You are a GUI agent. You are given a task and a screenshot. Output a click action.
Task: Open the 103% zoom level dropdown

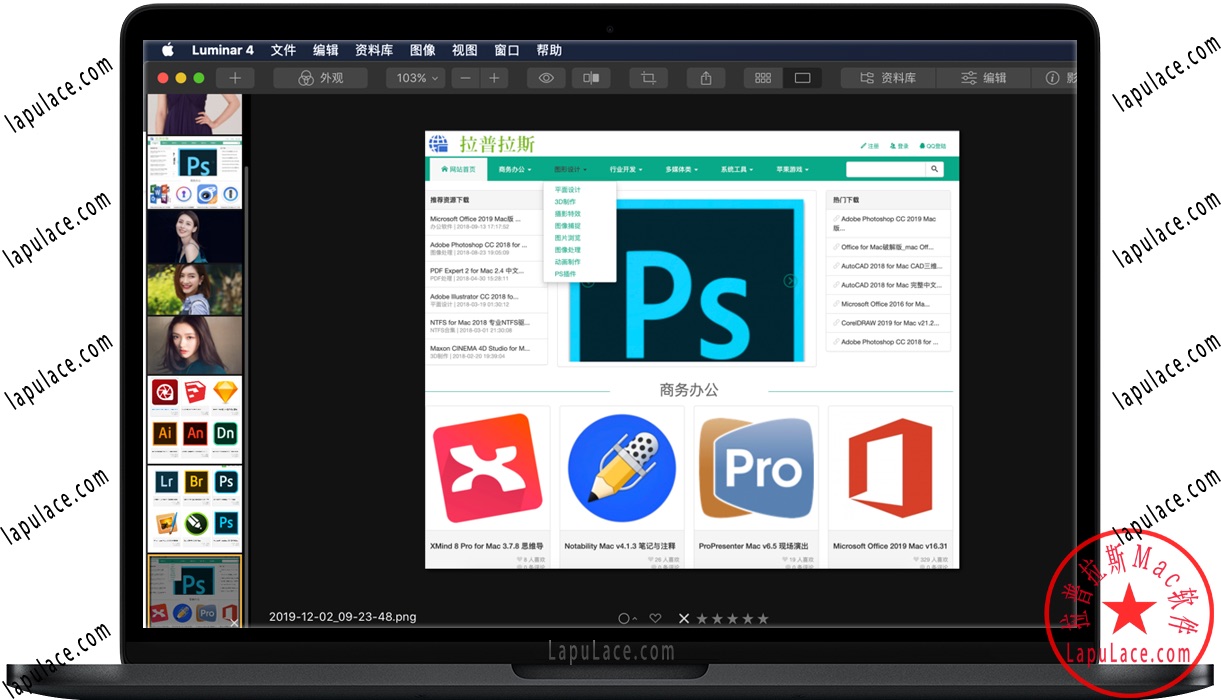pyautogui.click(x=415, y=77)
